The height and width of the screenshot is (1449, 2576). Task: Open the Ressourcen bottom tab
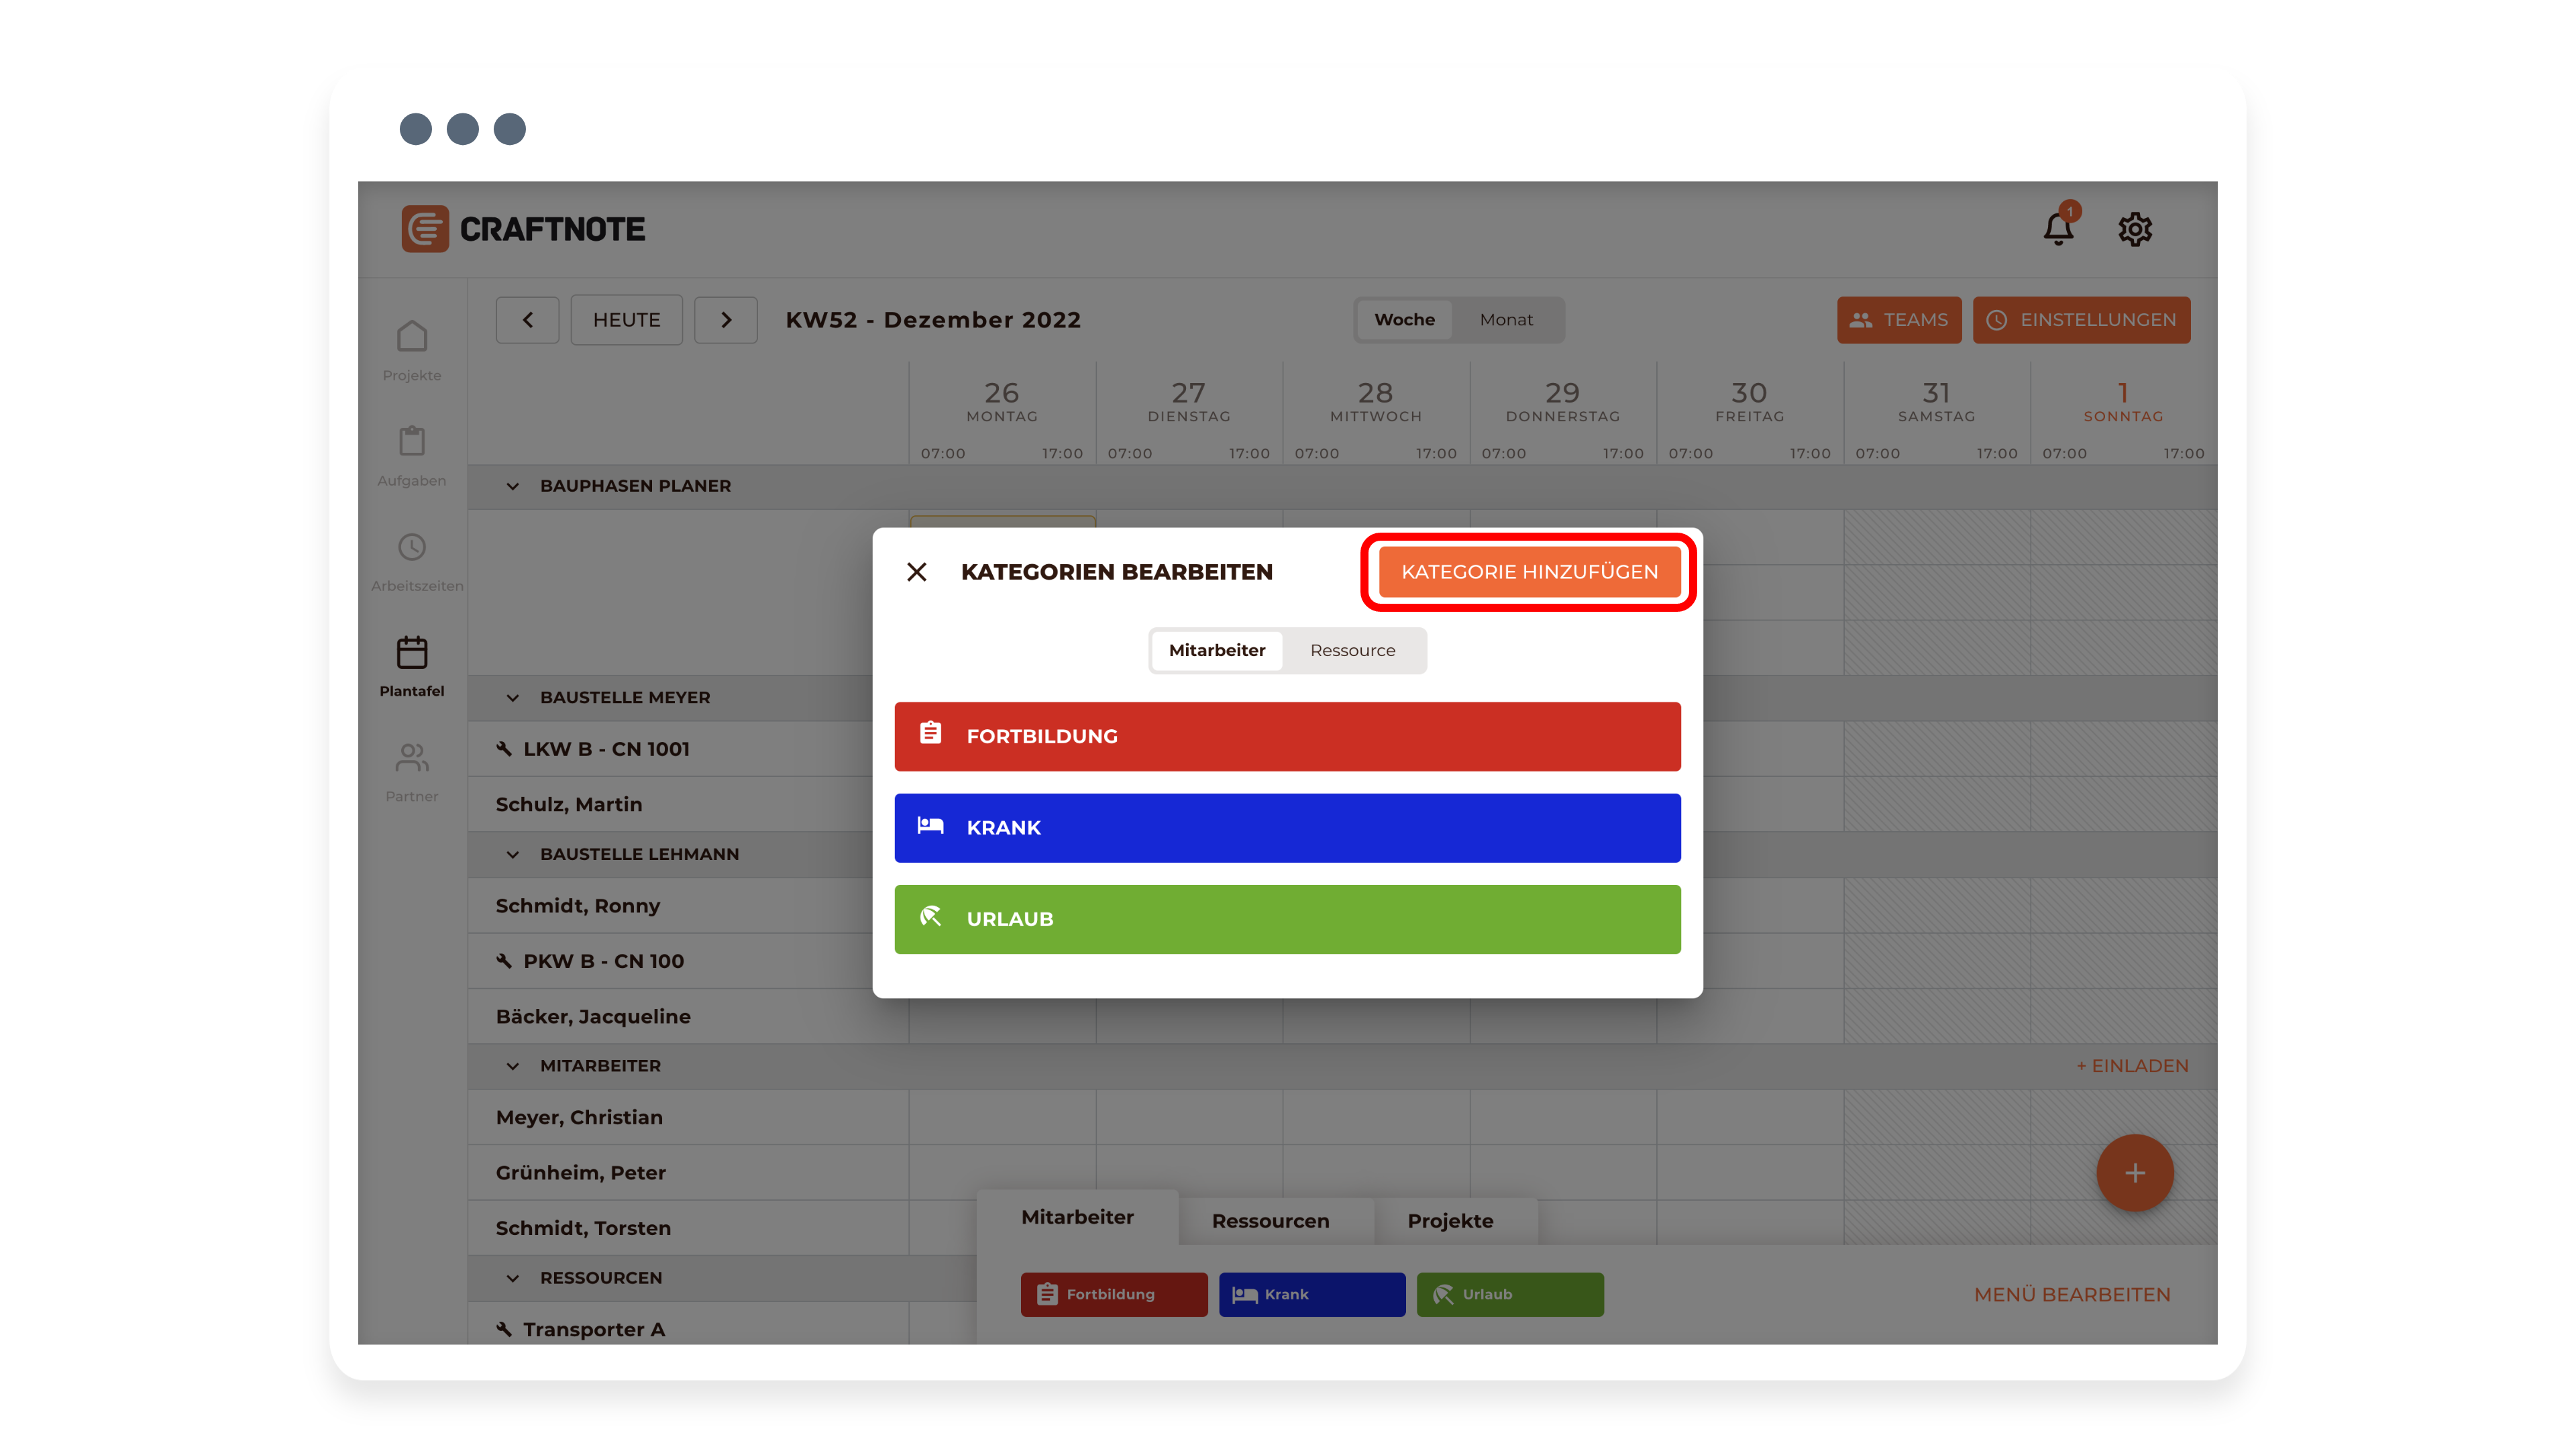[x=1270, y=1221]
